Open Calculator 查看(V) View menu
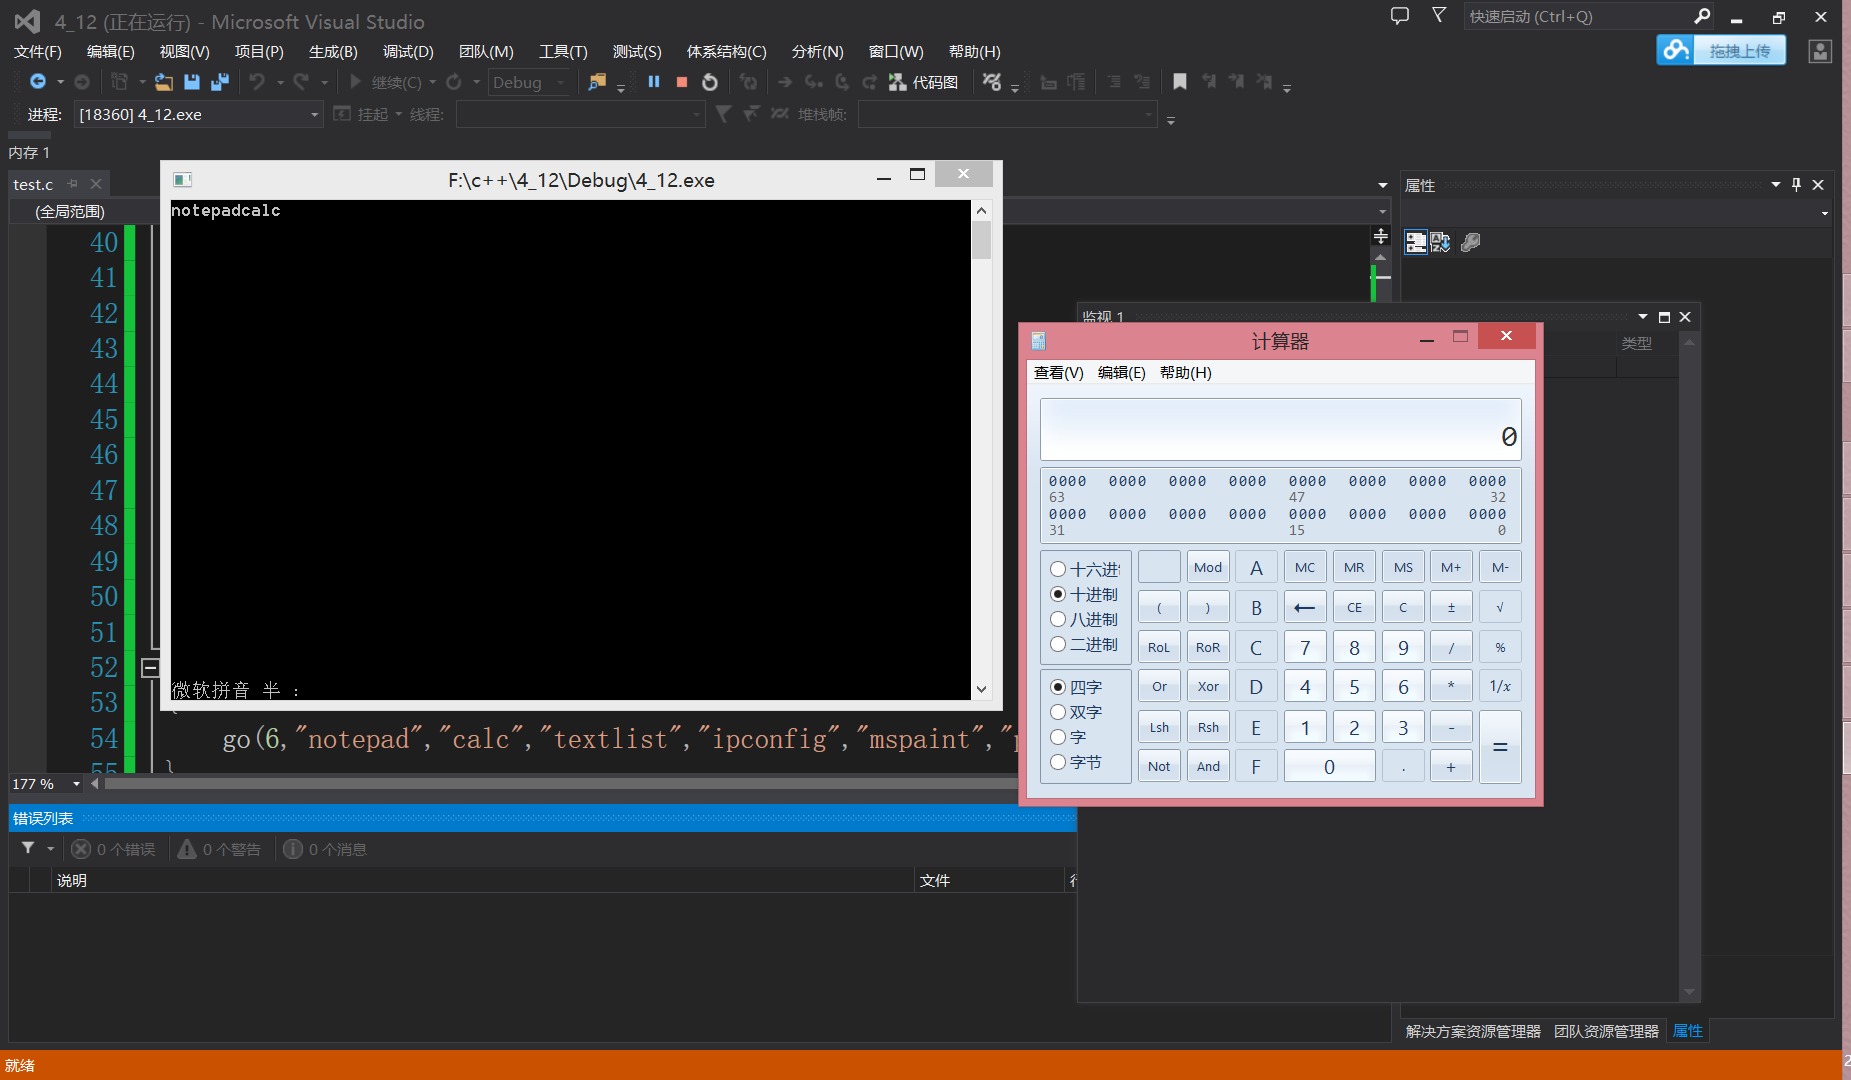This screenshot has height=1080, width=1851. (x=1058, y=372)
